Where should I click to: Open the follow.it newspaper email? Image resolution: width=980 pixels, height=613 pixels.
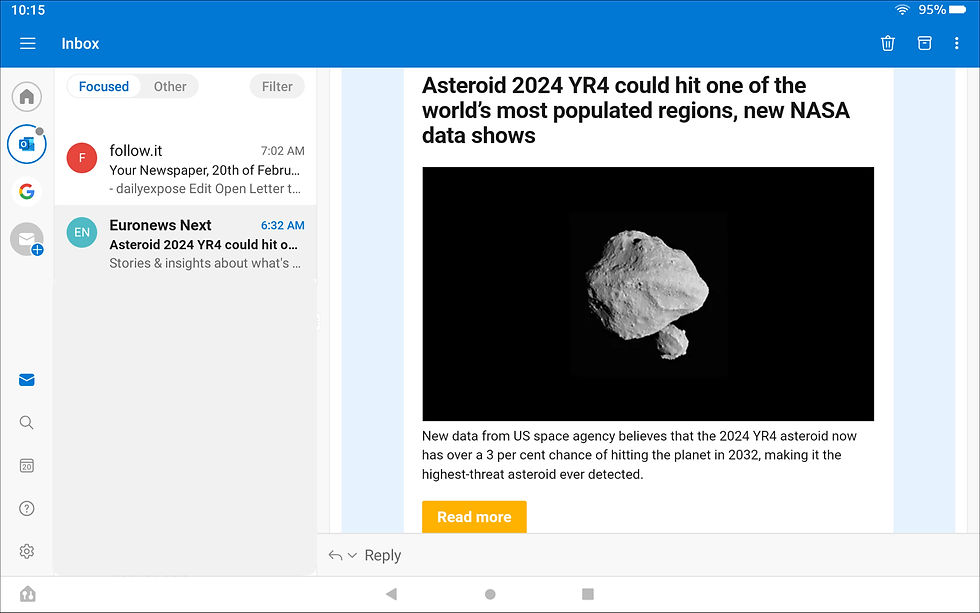[186, 169]
